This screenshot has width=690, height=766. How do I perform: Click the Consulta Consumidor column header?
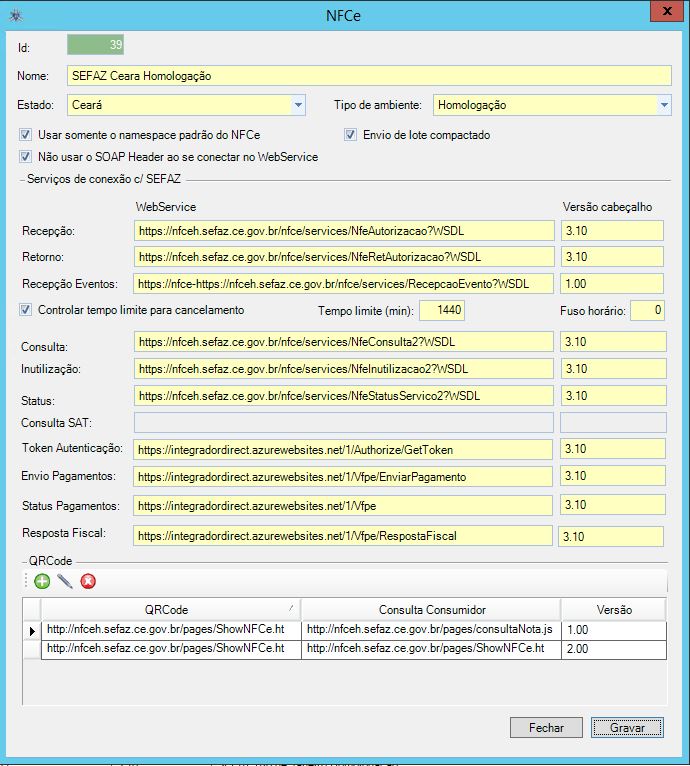430,610
